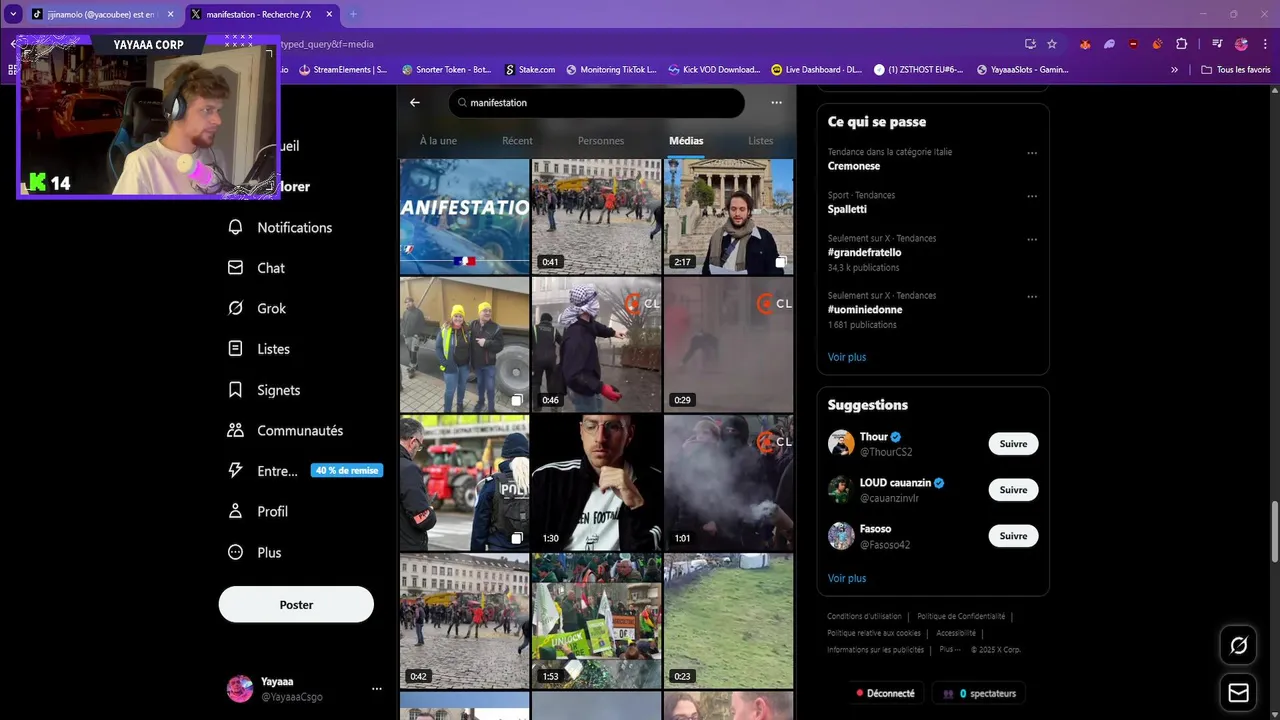The height and width of the screenshot is (720, 1280).
Task: Open the 0:41 video thumbnail
Action: 596,216
